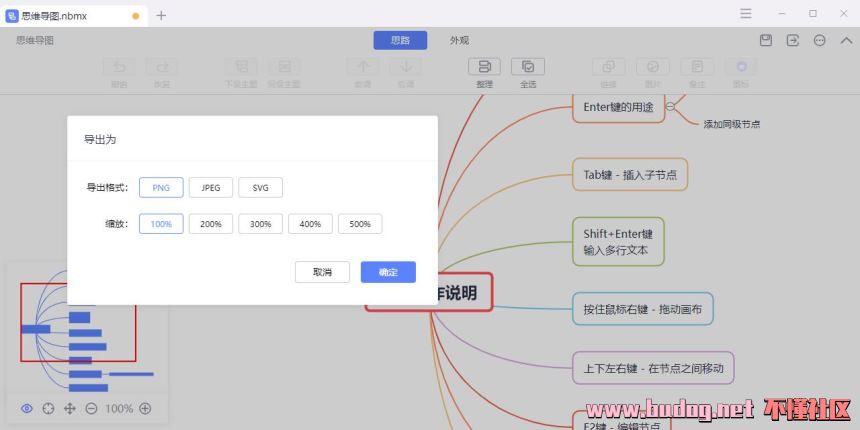860x430 pixels.
Task: Click the four-arrow move icon in minimap
Action: coord(70,409)
